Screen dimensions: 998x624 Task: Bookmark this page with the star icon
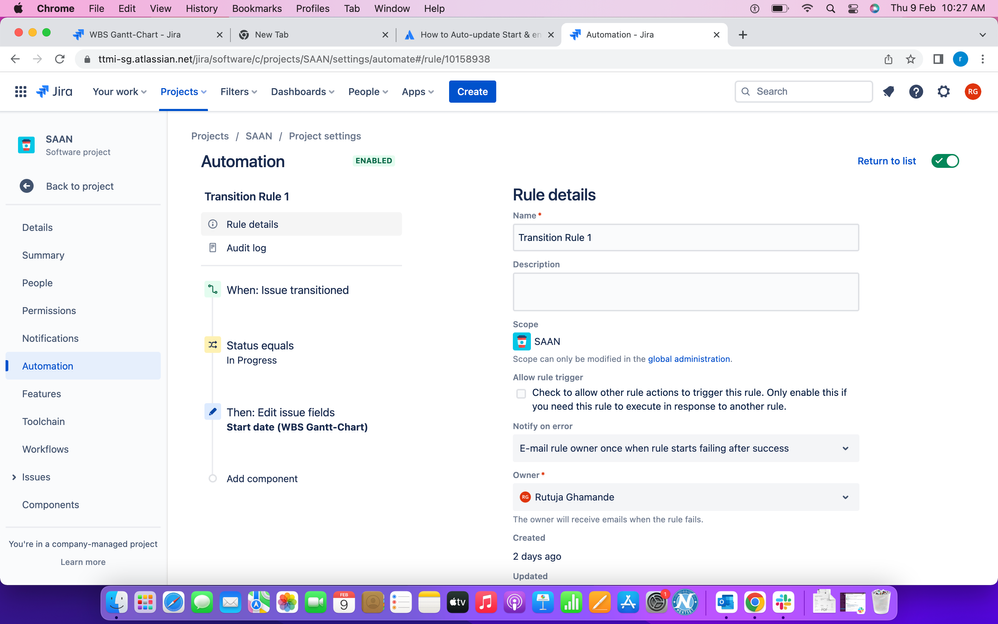(910, 59)
